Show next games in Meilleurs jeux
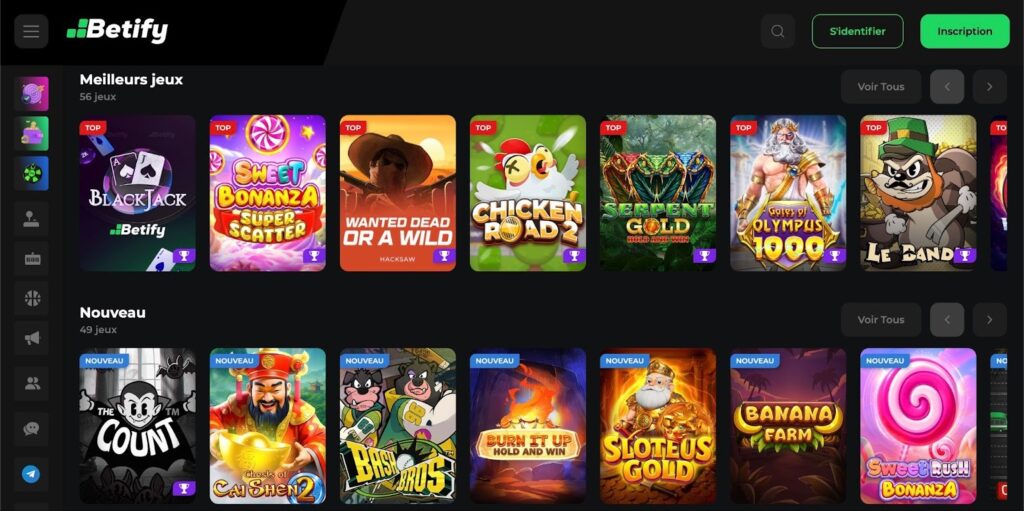Viewport: 1024px width, 511px height. pyautogui.click(x=989, y=87)
